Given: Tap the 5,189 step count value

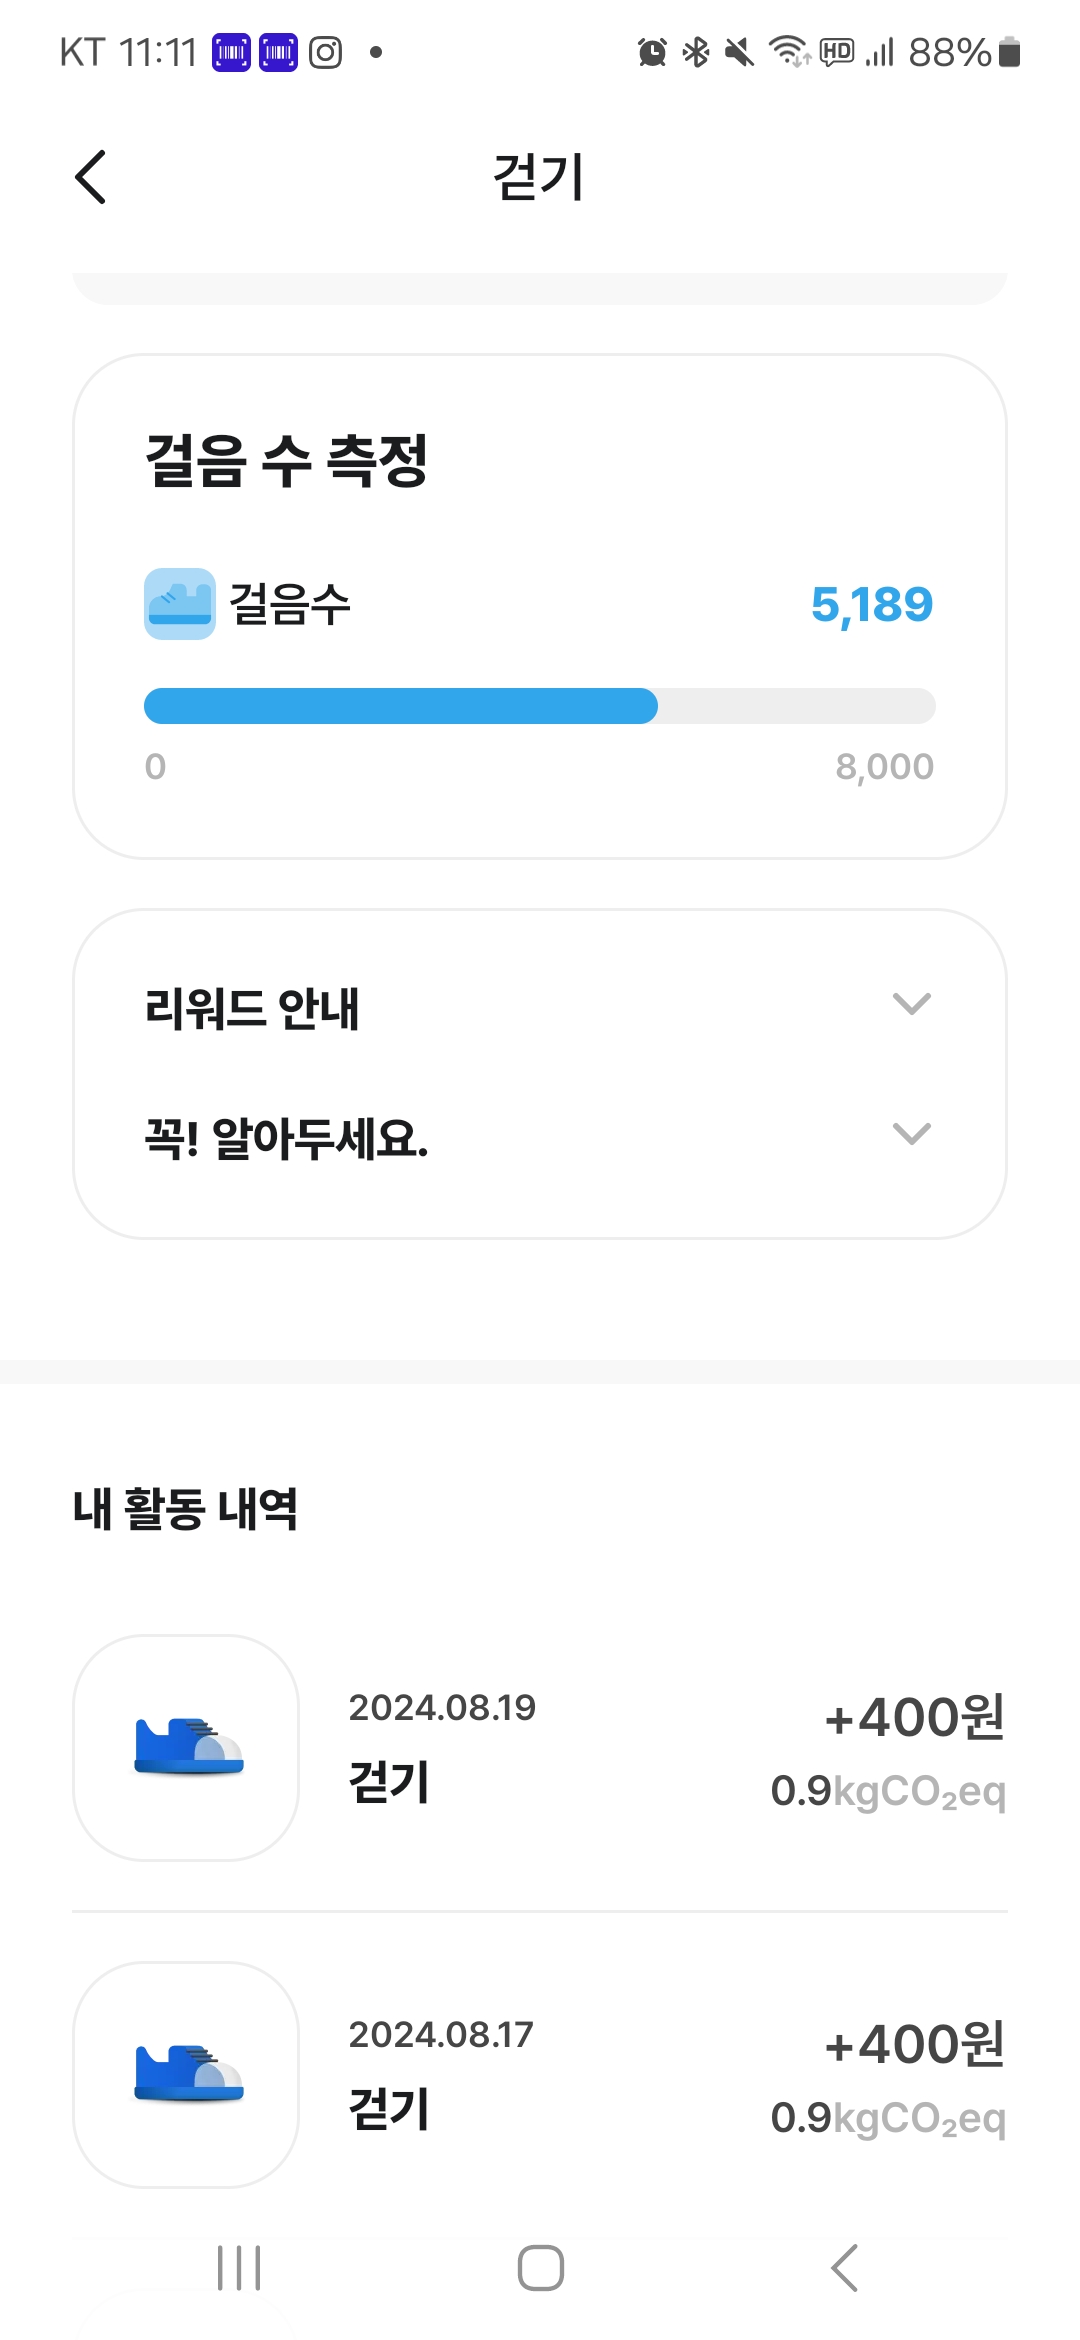Looking at the screenshot, I should pyautogui.click(x=871, y=605).
